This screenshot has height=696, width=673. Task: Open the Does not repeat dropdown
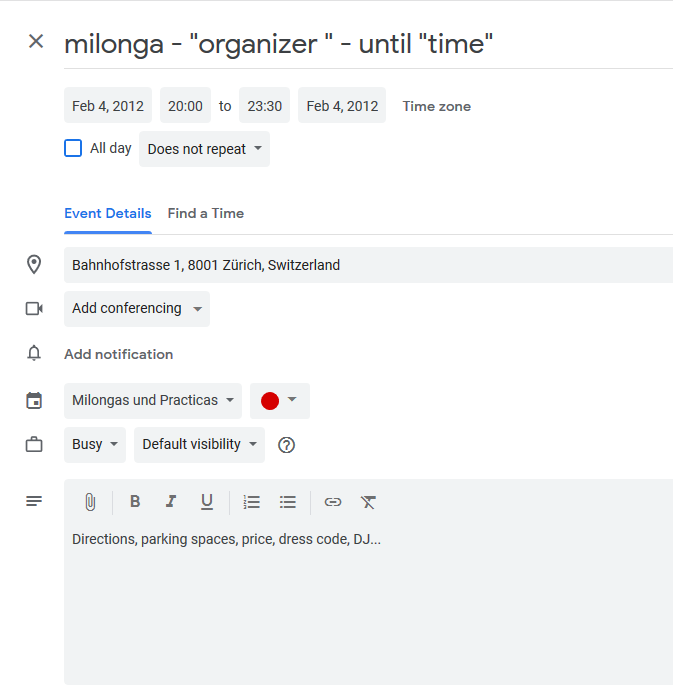204,149
